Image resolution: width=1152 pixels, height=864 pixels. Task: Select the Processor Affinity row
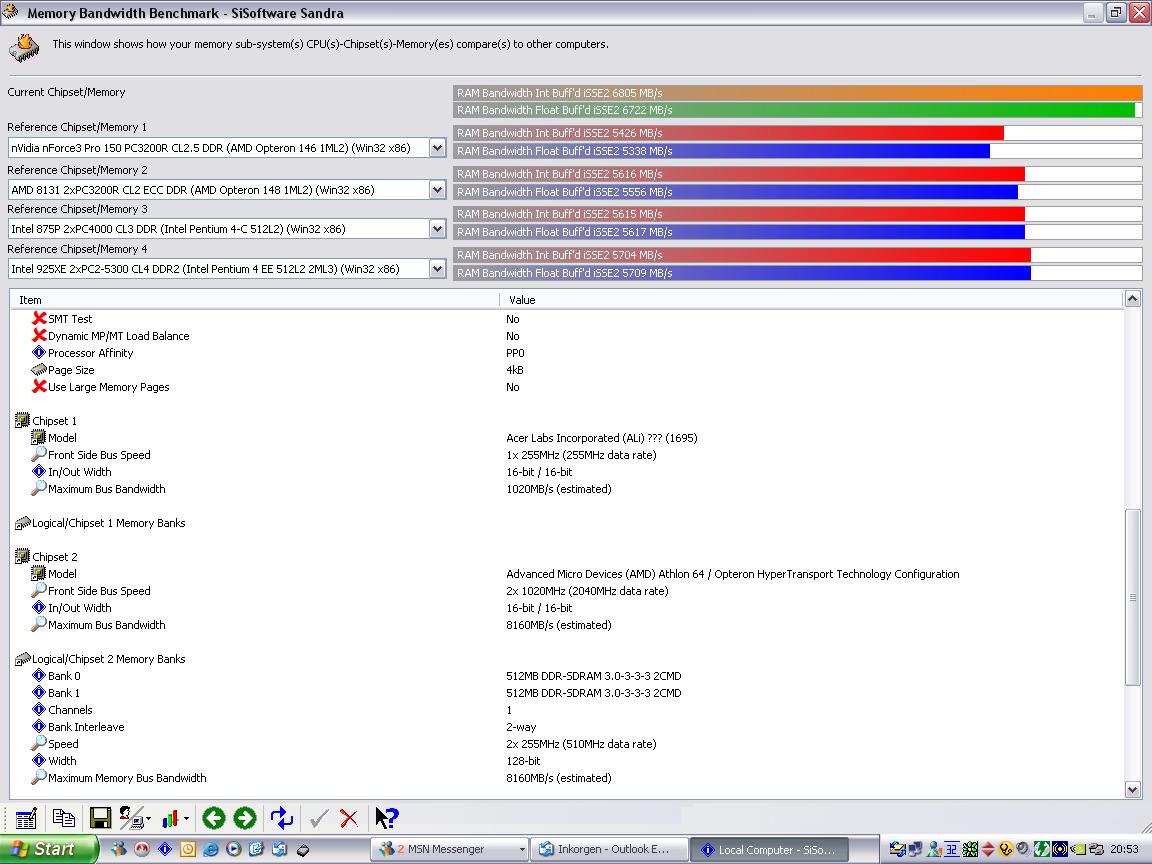567,353
